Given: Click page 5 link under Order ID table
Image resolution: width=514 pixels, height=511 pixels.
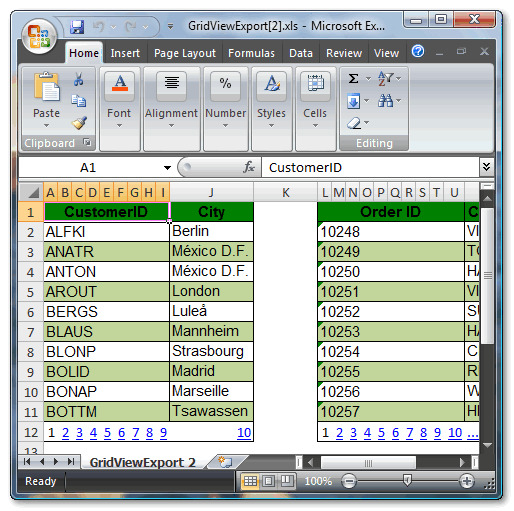Looking at the screenshot, I should 381,433.
